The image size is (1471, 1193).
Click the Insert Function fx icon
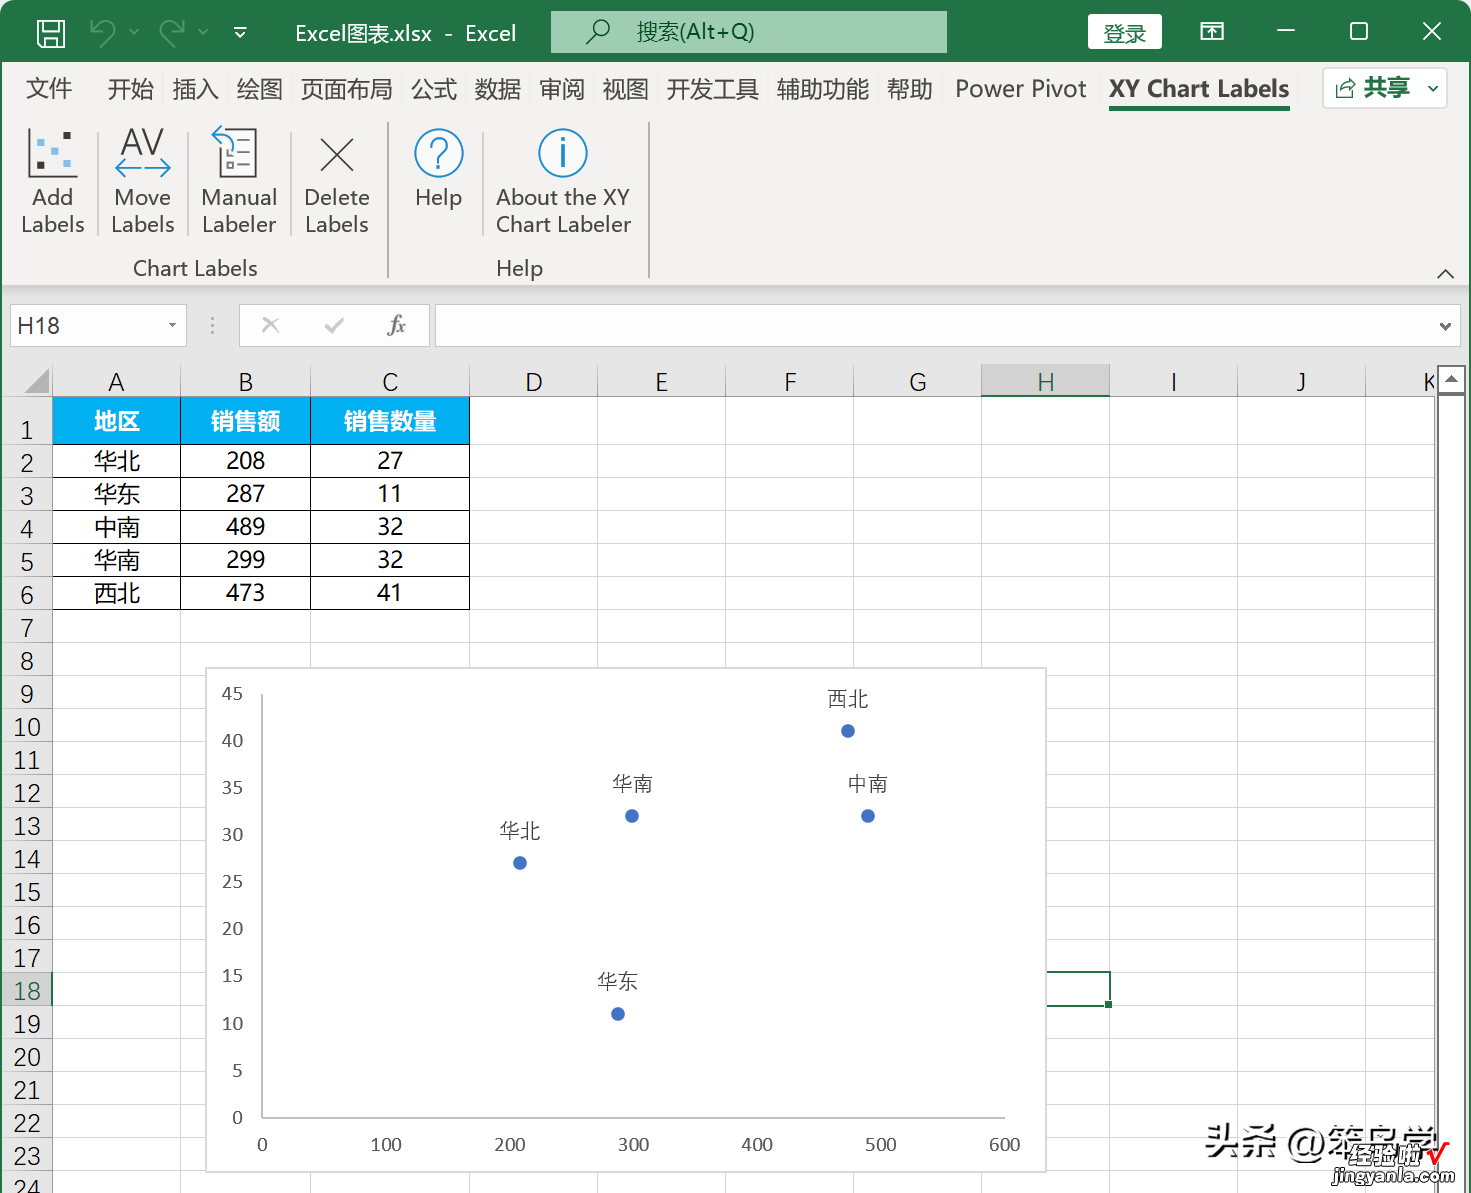pos(397,325)
